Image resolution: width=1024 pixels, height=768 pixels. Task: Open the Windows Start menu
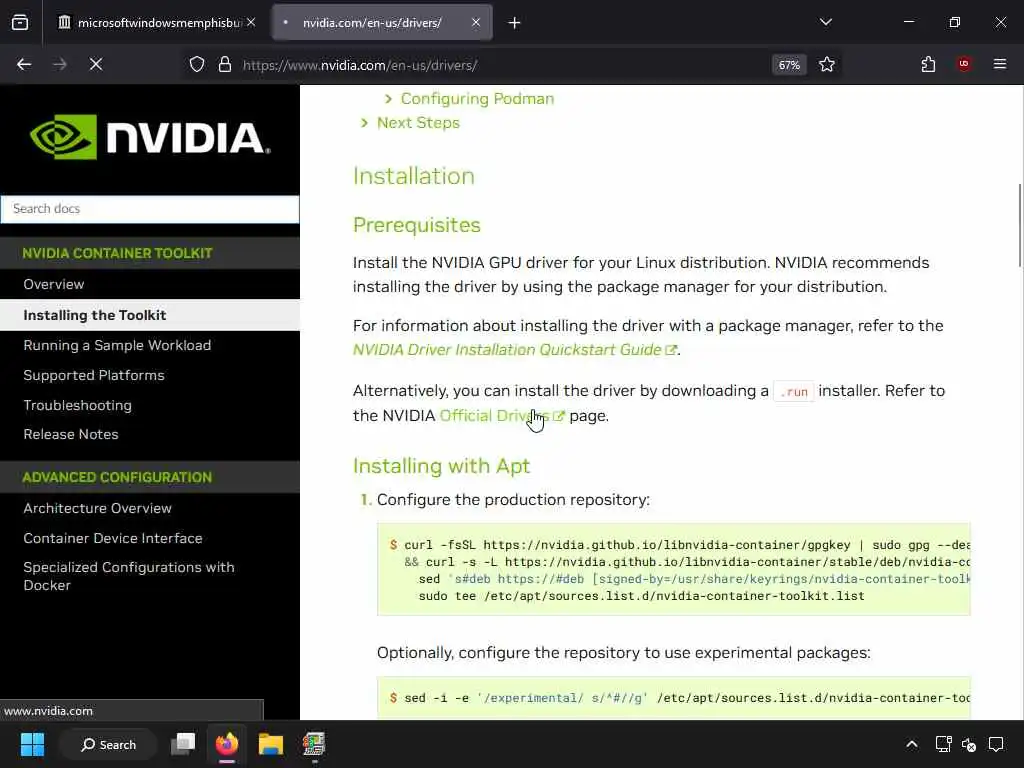point(32,744)
